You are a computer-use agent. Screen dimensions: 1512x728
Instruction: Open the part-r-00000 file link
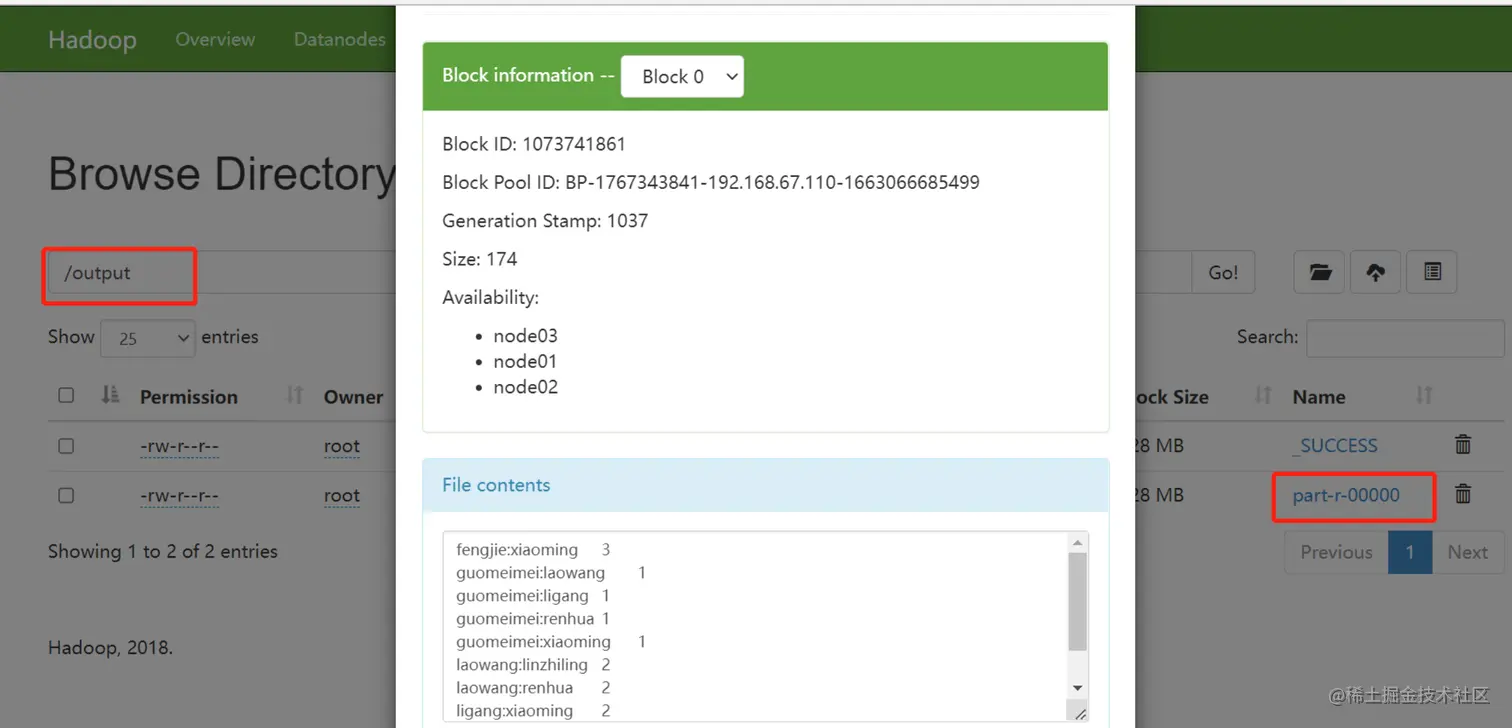pos(1346,495)
